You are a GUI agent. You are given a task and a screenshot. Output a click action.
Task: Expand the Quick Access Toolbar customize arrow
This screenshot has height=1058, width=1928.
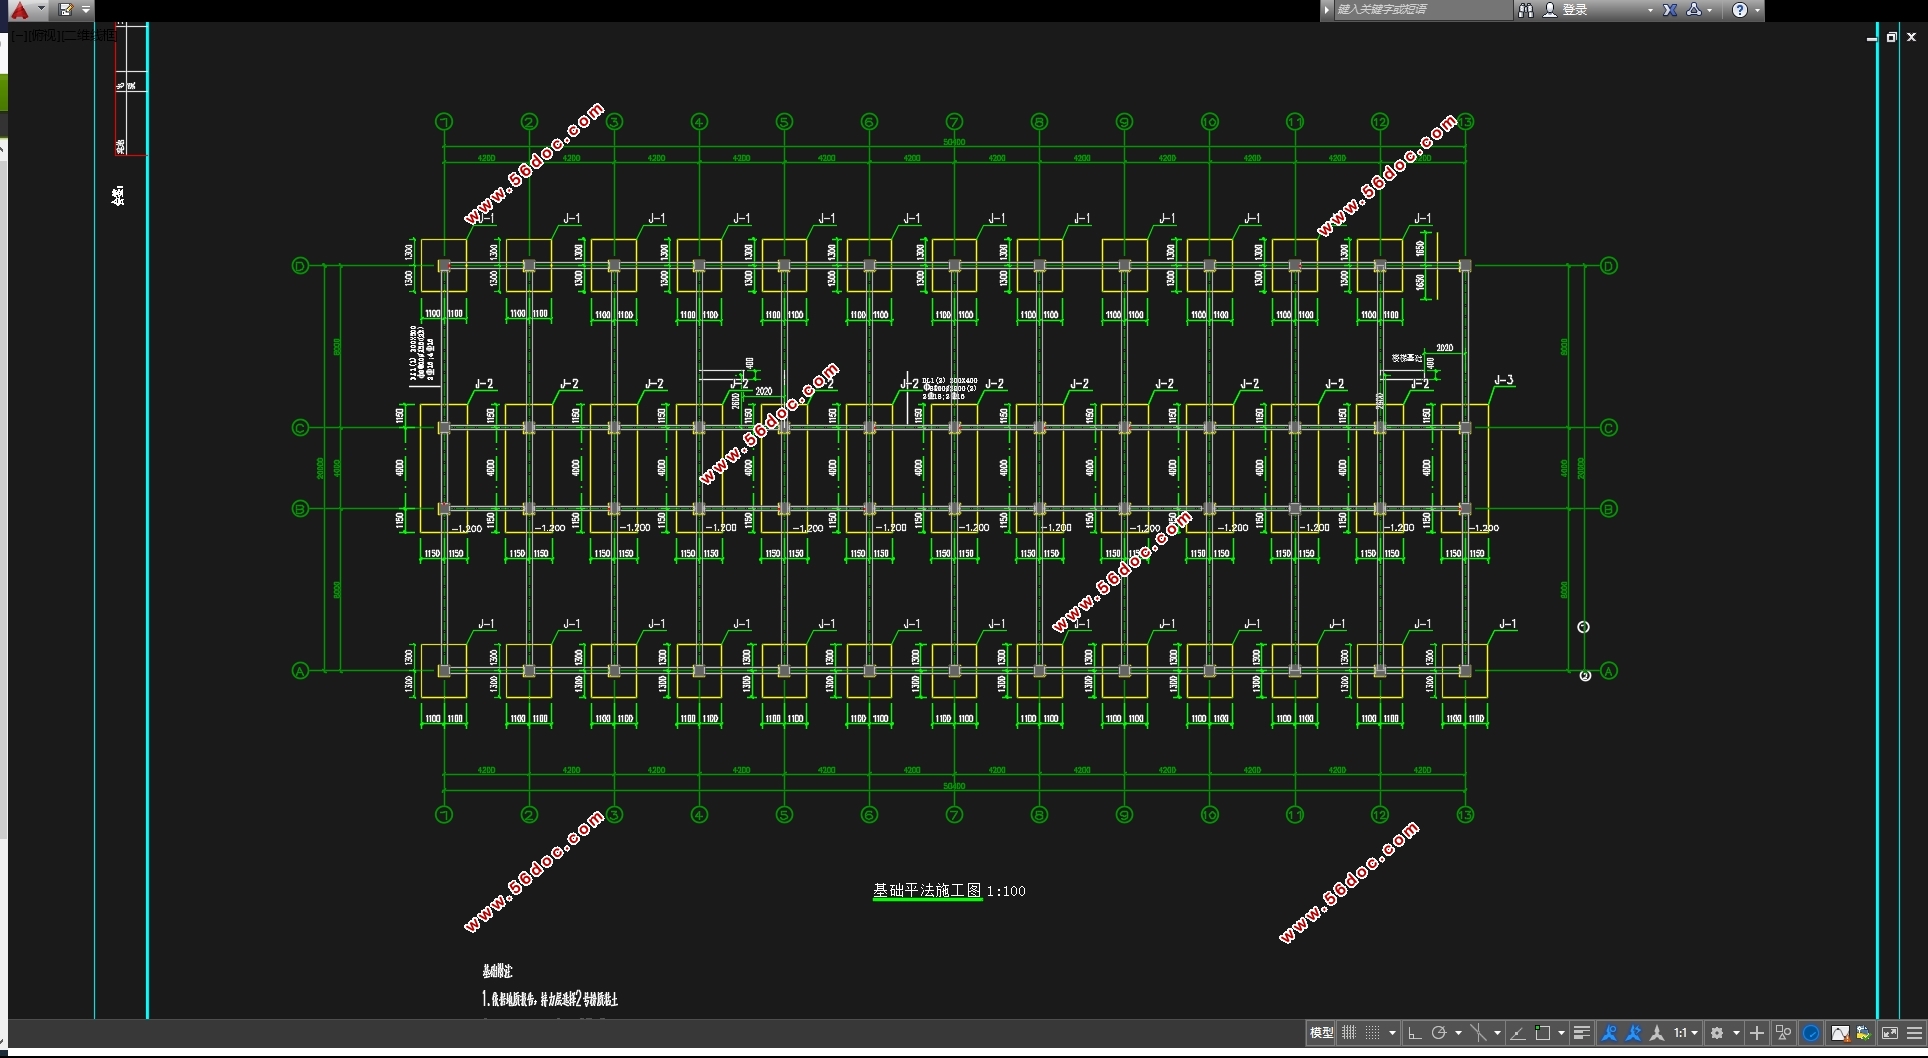tap(86, 10)
